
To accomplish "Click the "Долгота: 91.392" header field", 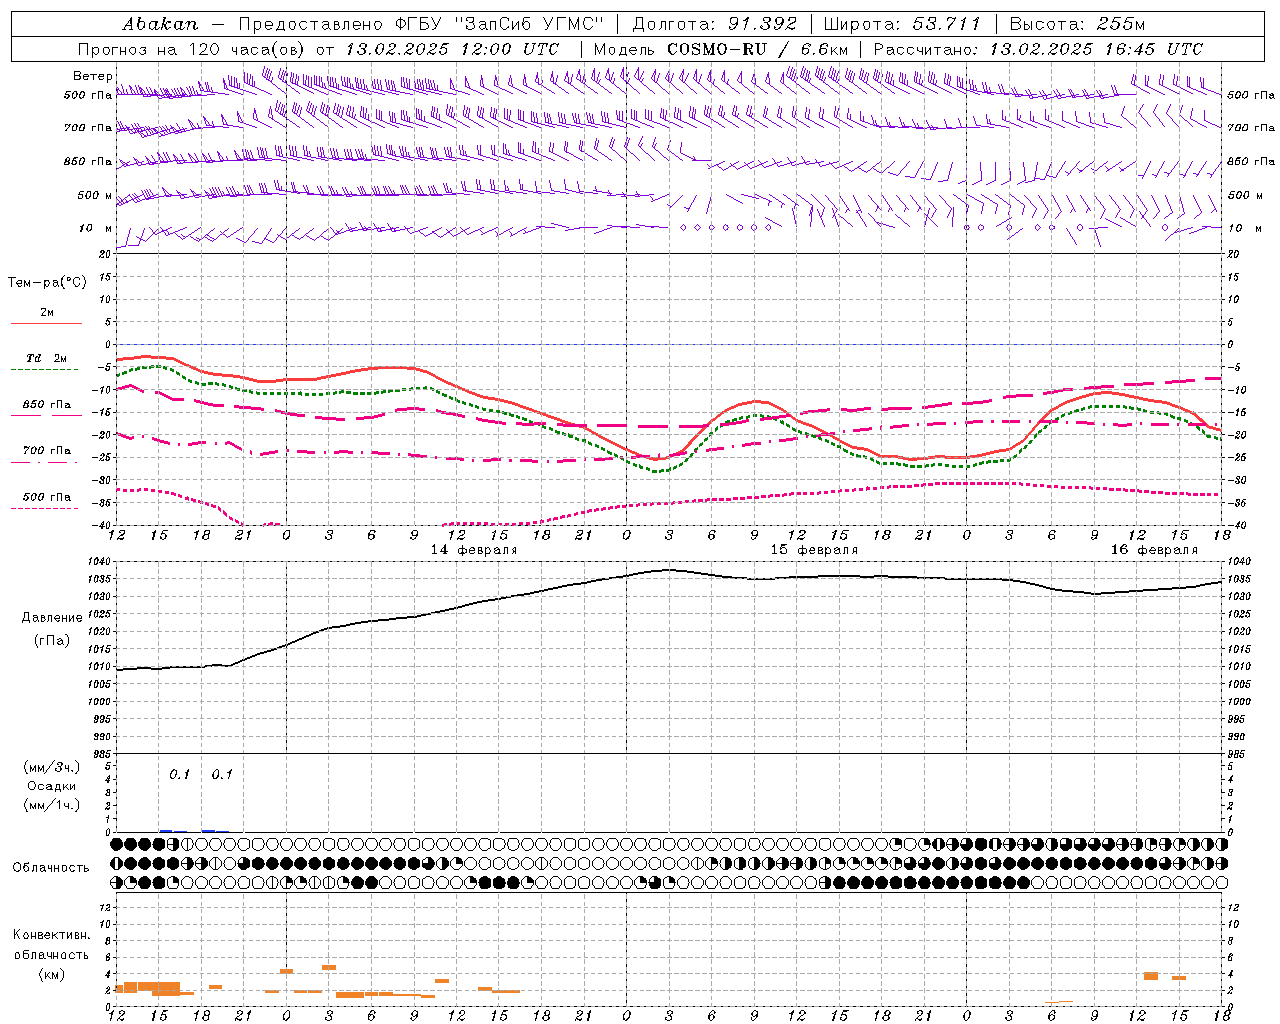I will 715,24.
